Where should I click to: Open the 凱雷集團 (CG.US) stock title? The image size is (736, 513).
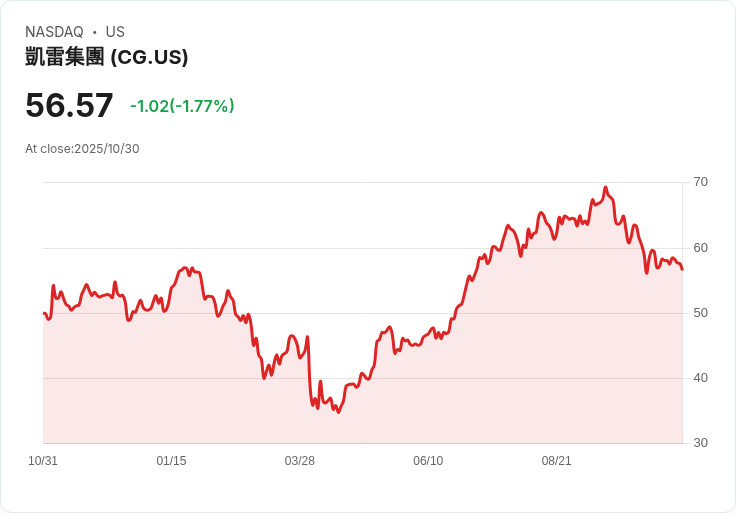click(107, 57)
